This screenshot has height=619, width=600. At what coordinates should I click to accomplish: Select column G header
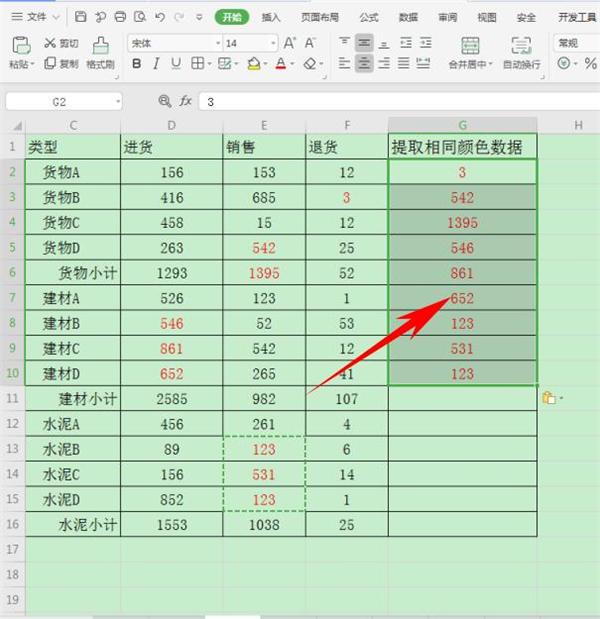click(462, 125)
